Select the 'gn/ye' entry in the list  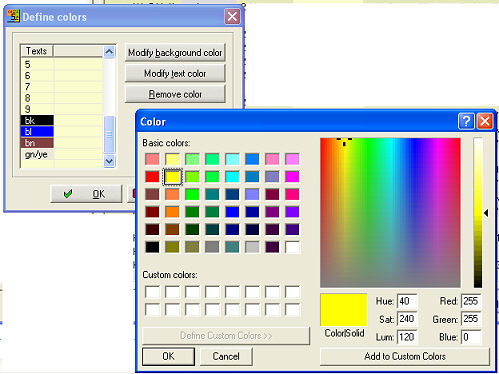tap(37, 154)
